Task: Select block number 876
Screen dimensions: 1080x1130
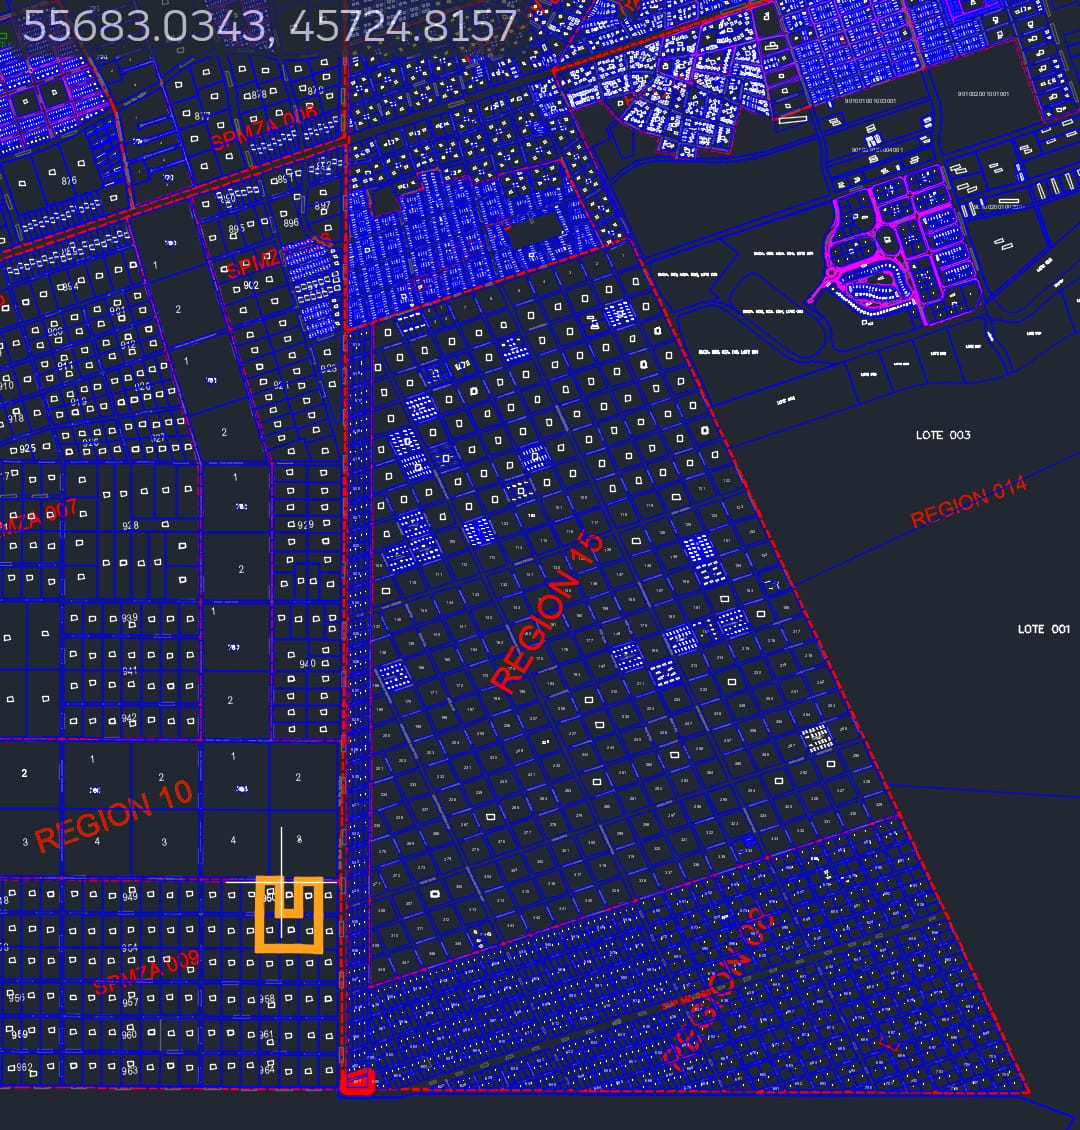Action: point(69,181)
